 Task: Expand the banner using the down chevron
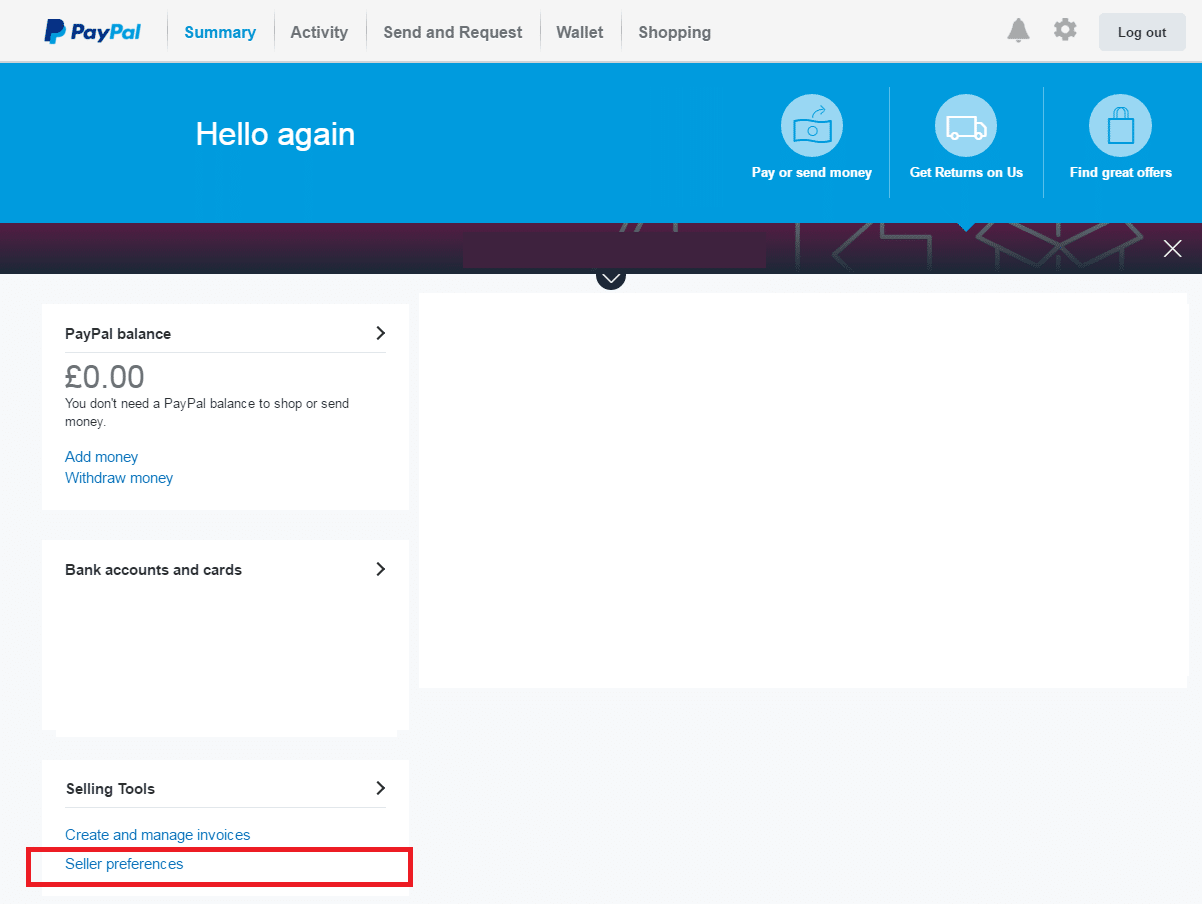(x=610, y=277)
